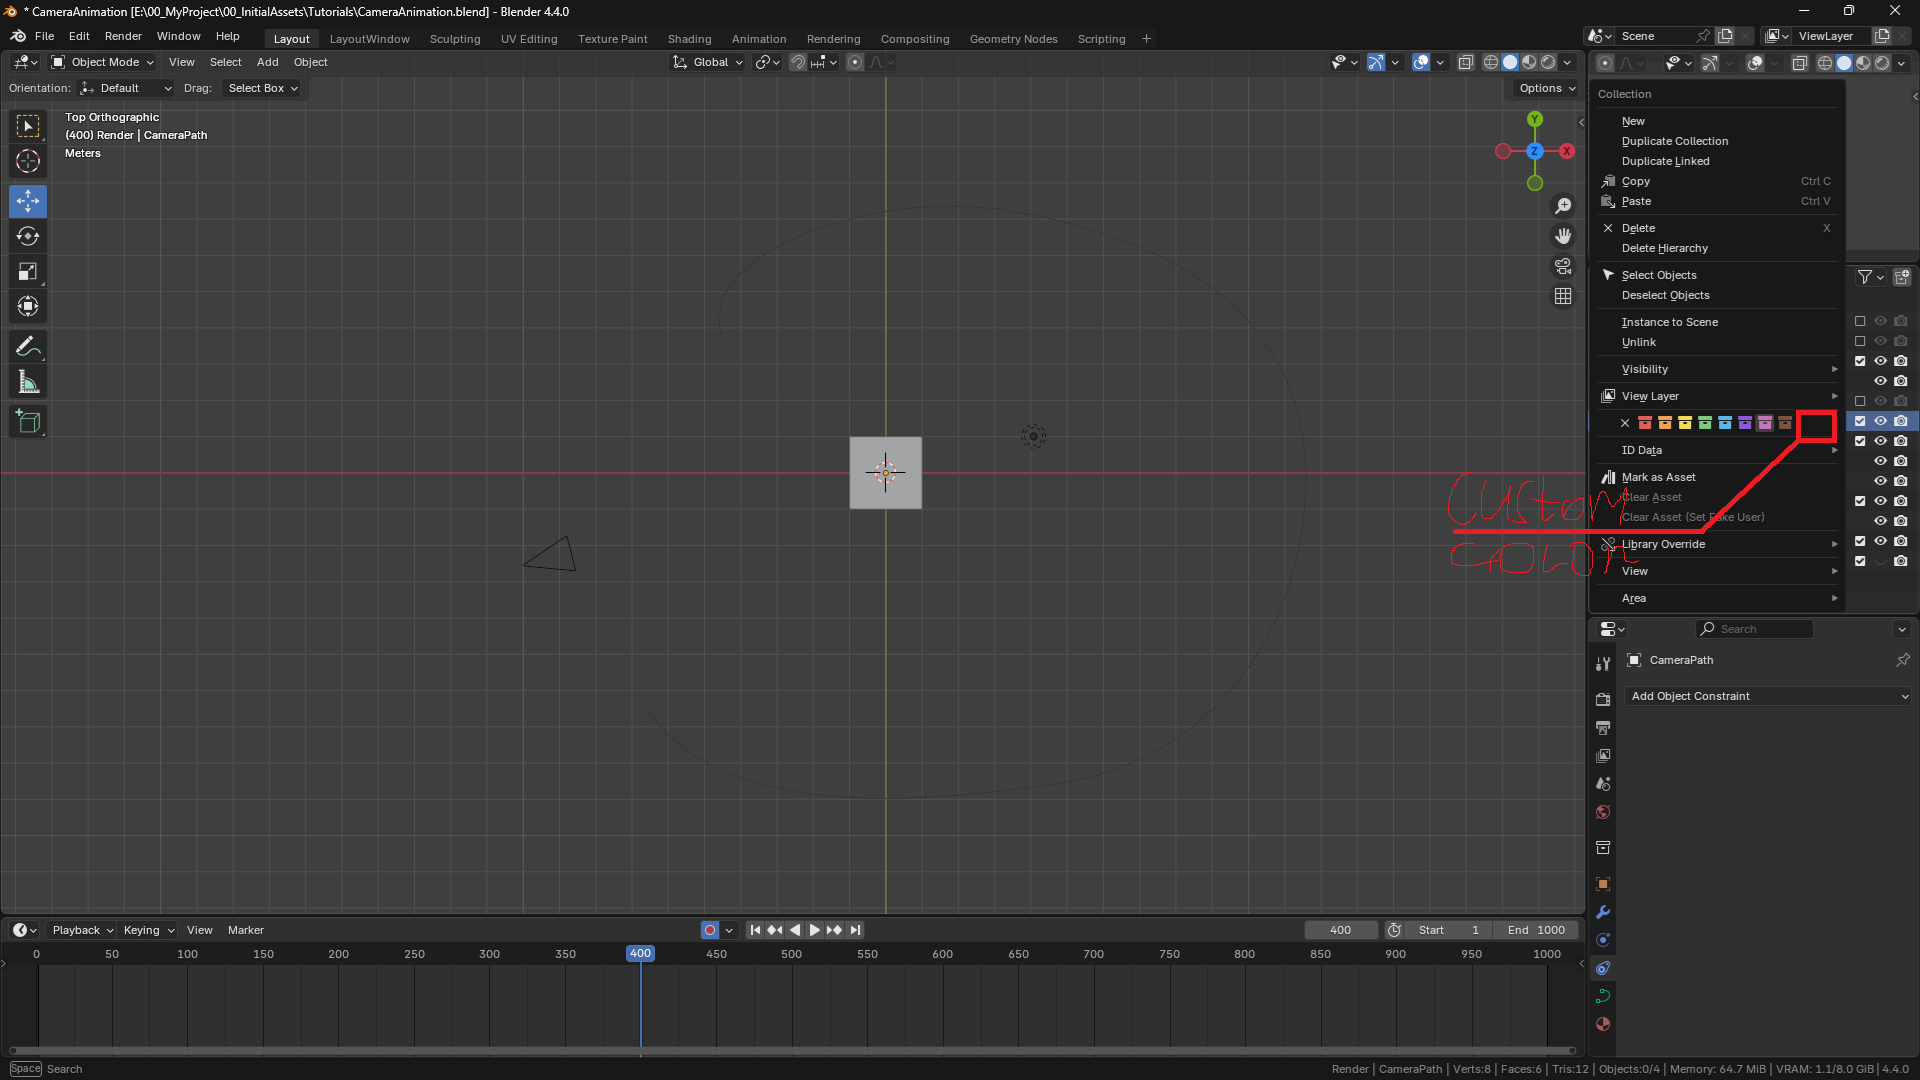This screenshot has height=1080, width=1920.
Task: Open the Add Object Constraint dropdown
Action: [1769, 696]
